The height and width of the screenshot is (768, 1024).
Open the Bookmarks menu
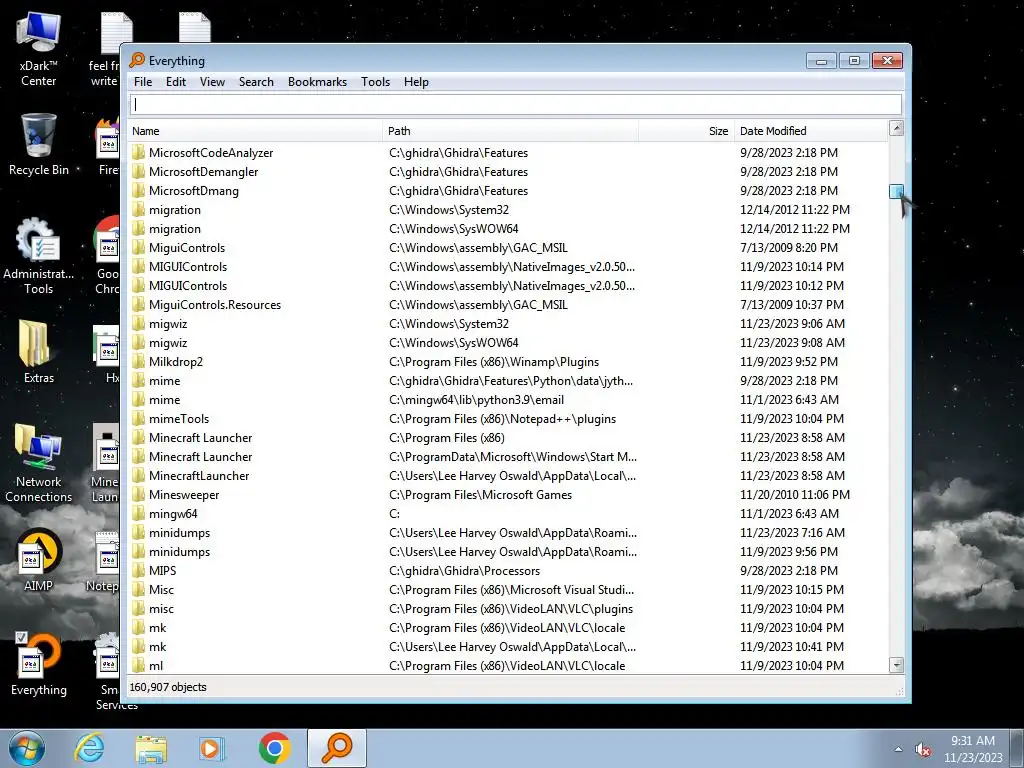(317, 82)
